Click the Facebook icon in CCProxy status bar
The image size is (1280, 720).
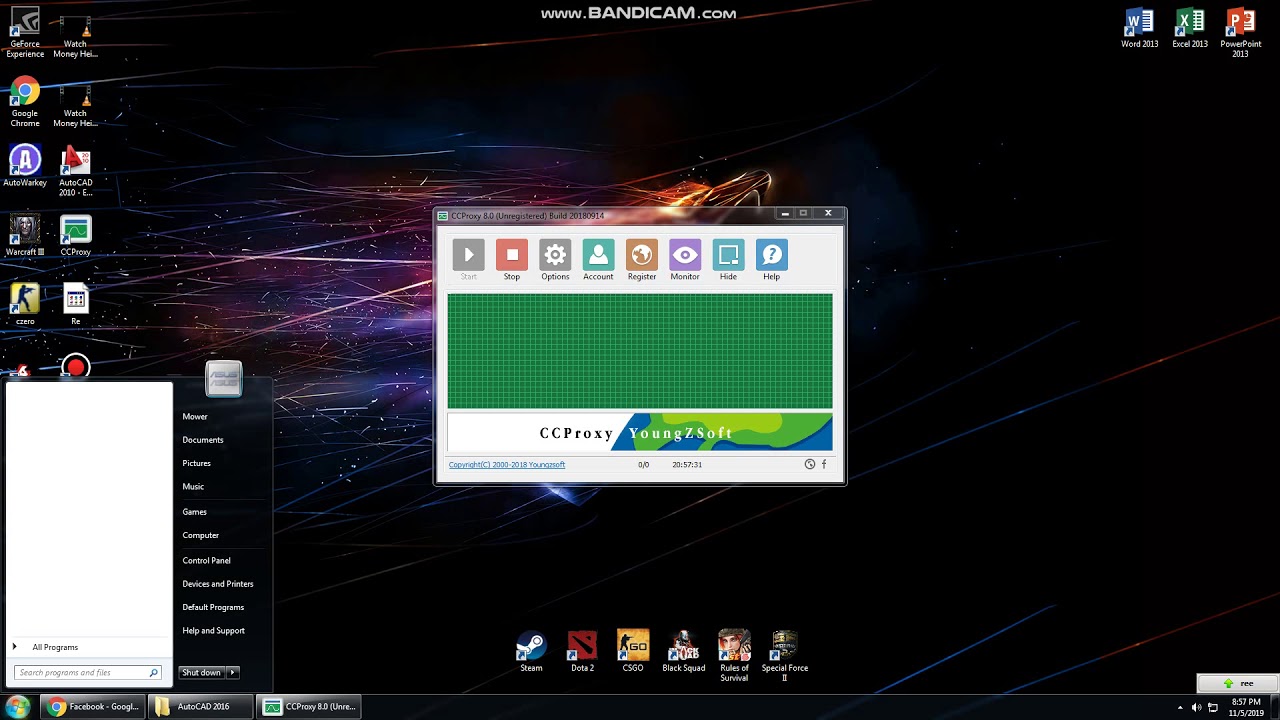click(x=824, y=464)
